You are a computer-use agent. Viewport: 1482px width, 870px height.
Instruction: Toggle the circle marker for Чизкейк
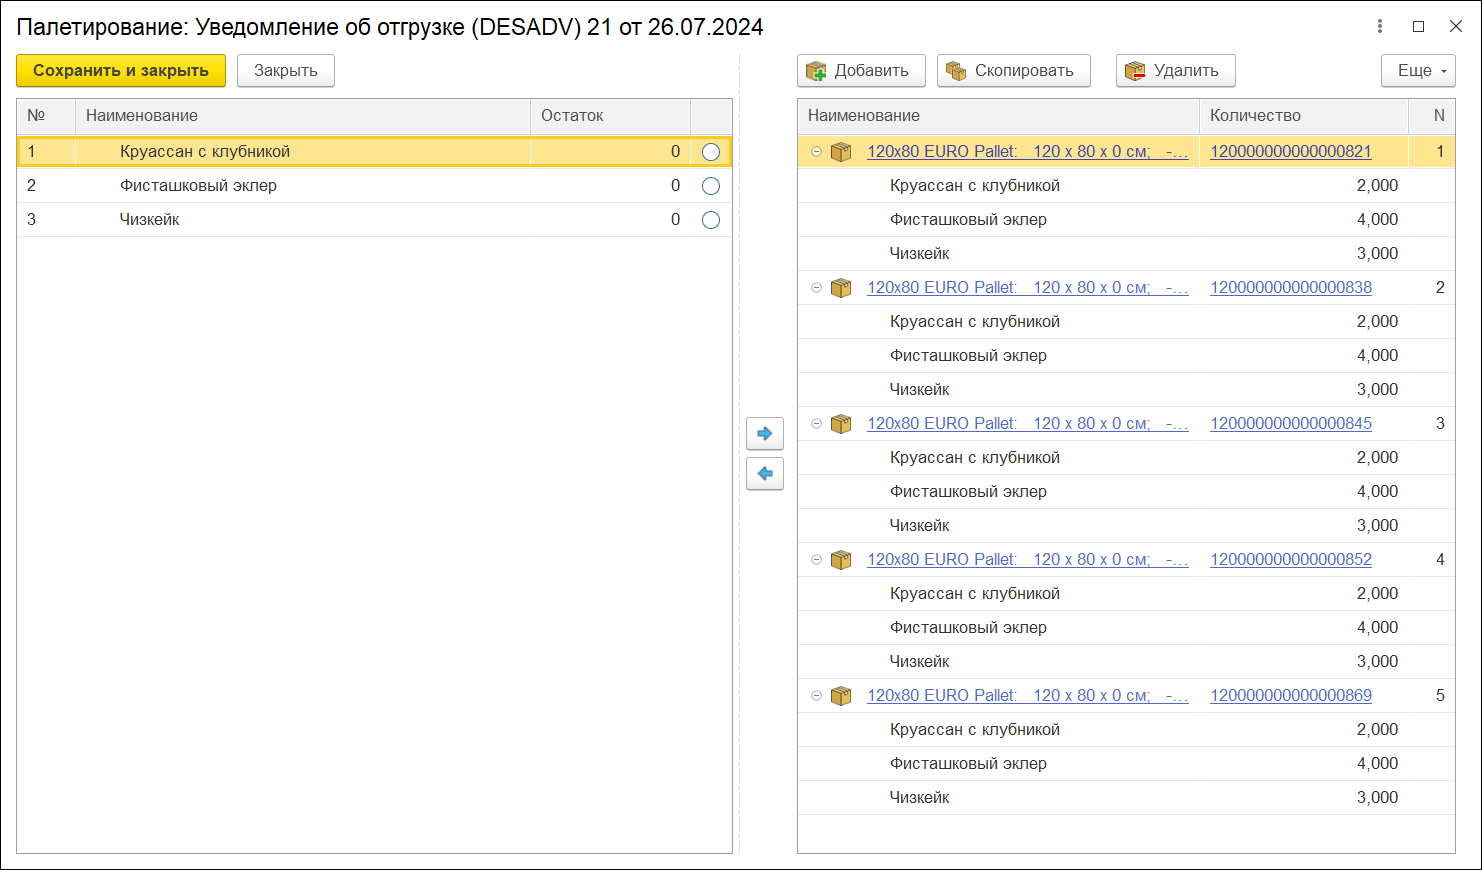pos(711,220)
